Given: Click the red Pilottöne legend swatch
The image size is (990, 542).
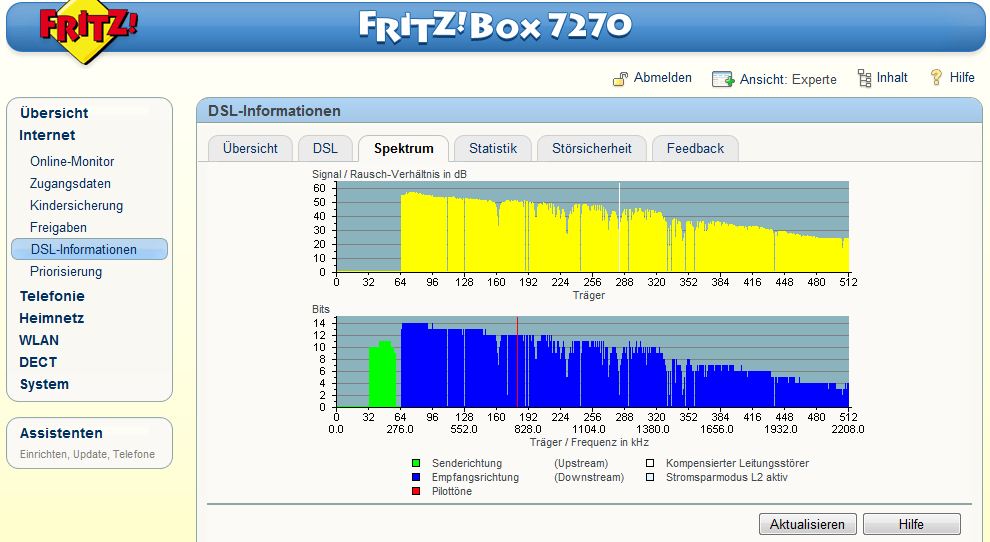Looking at the screenshot, I should (x=417, y=492).
